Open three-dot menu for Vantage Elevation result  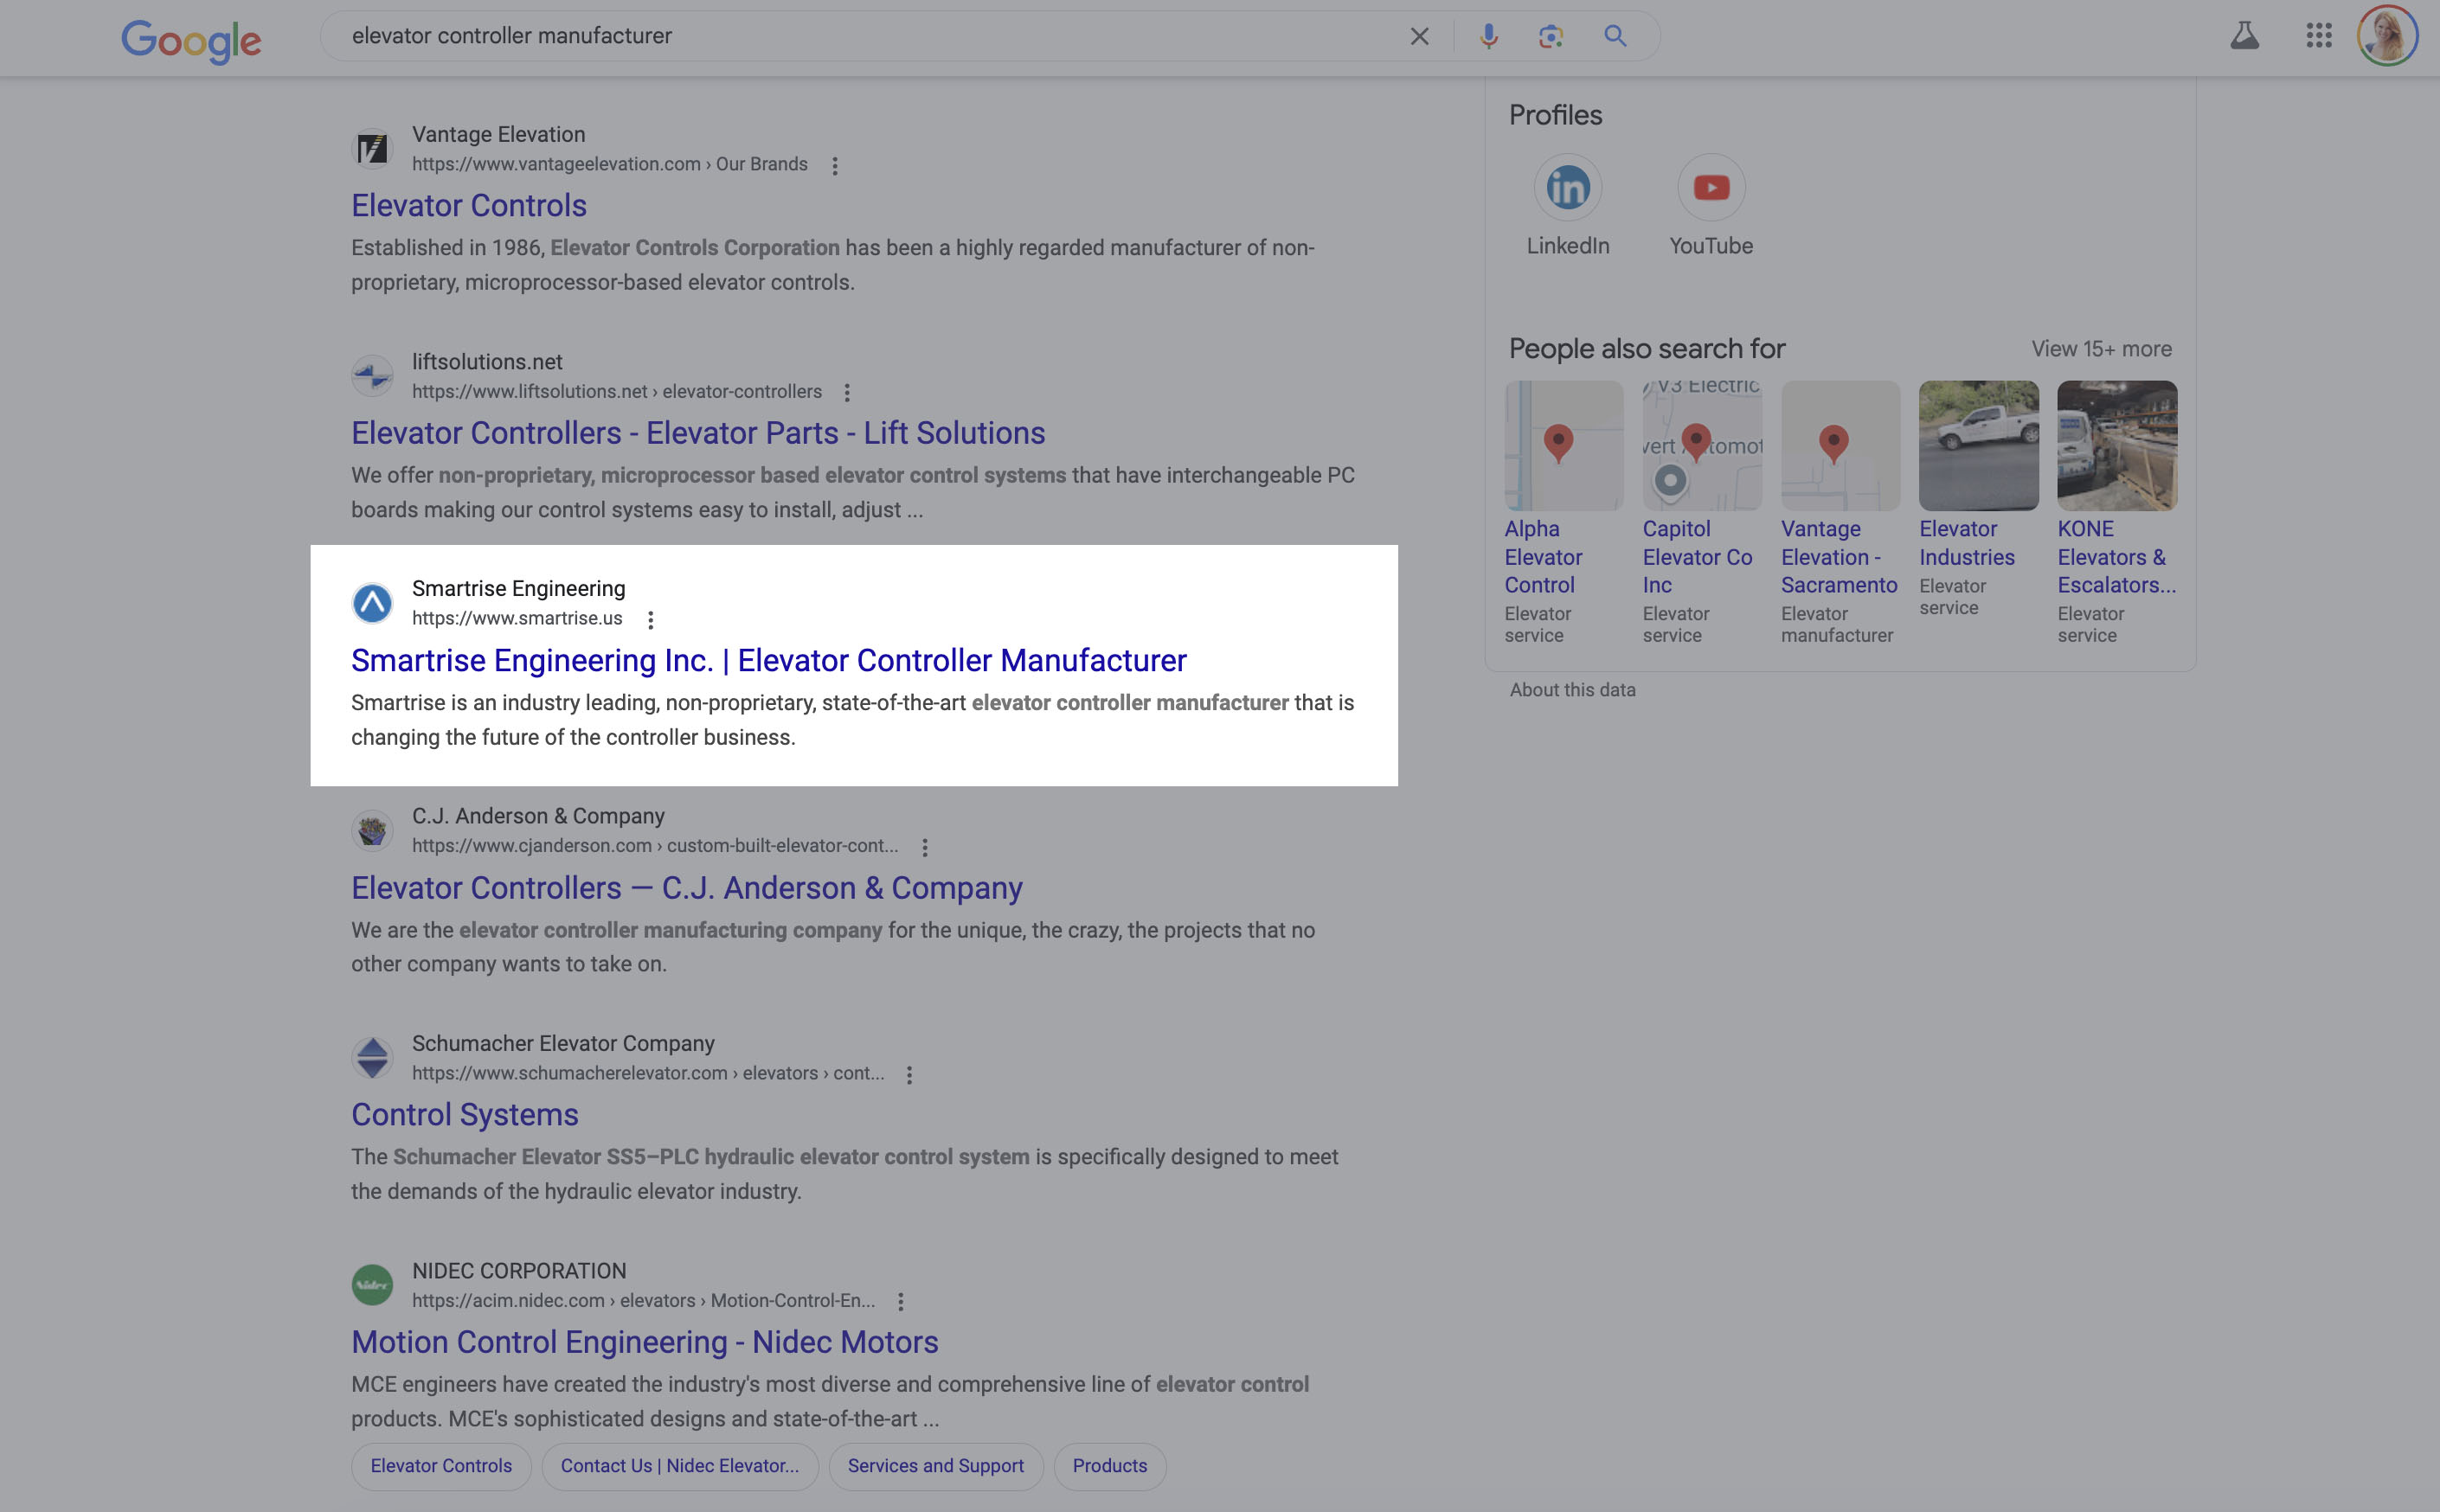834,166
